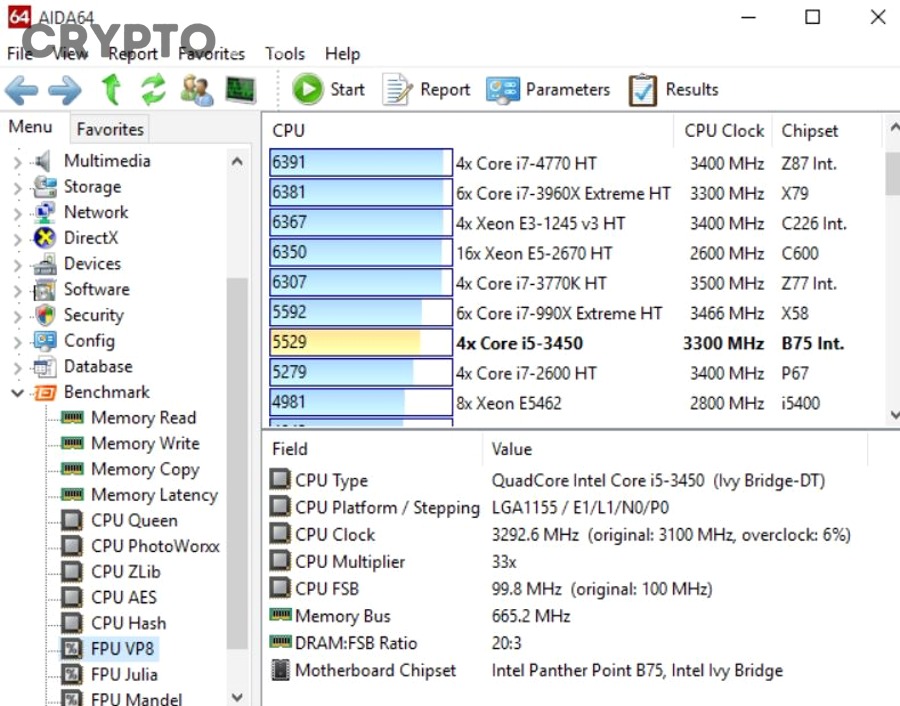Expand the Storage tree node

[x=17, y=188]
